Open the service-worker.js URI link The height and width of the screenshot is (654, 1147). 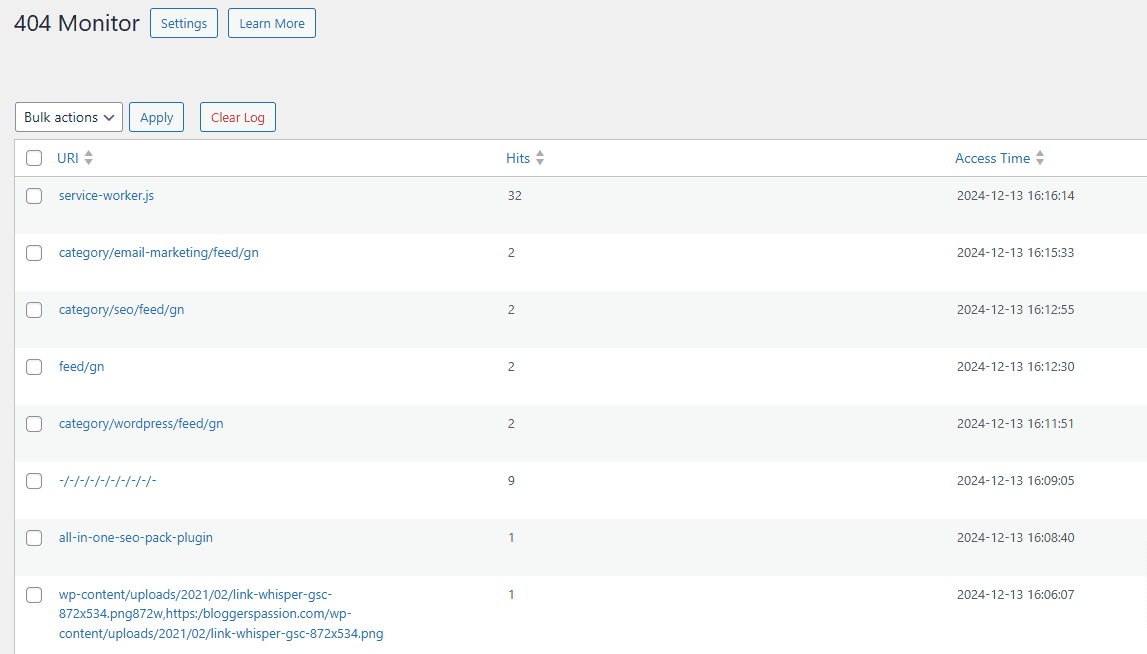coord(106,196)
